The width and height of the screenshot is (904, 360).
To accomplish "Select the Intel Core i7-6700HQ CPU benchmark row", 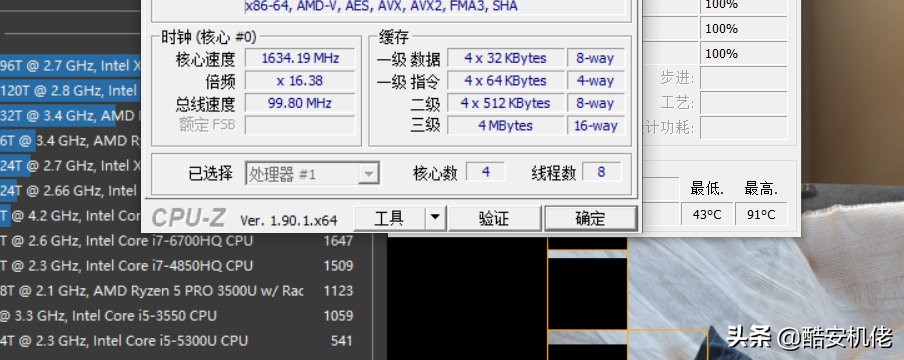I will [x=176, y=241].
